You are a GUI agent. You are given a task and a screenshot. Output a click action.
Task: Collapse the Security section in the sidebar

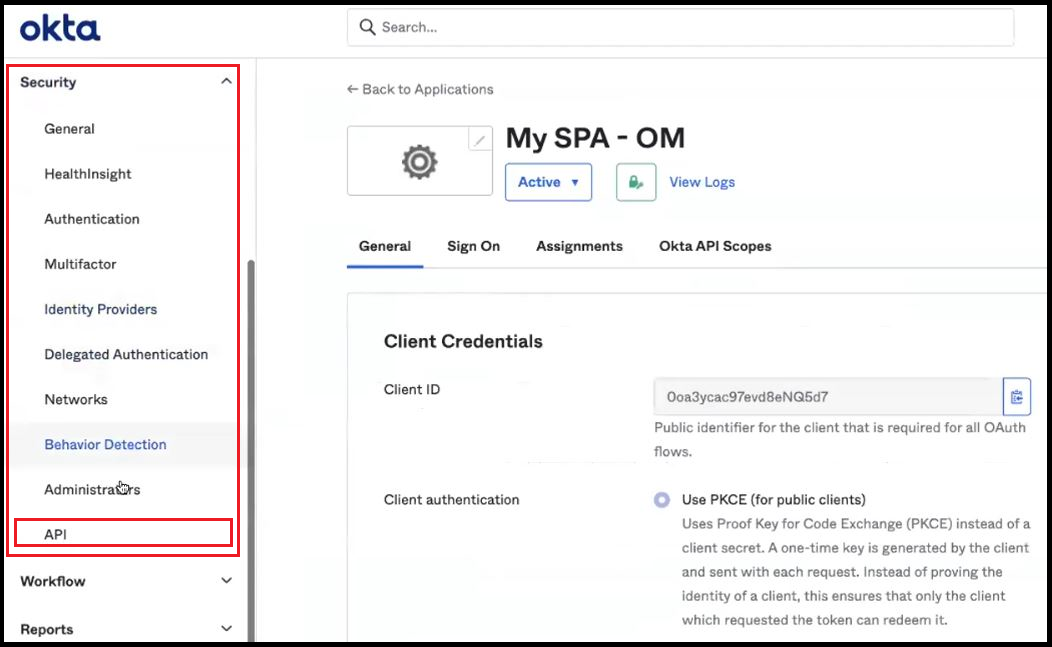point(225,82)
